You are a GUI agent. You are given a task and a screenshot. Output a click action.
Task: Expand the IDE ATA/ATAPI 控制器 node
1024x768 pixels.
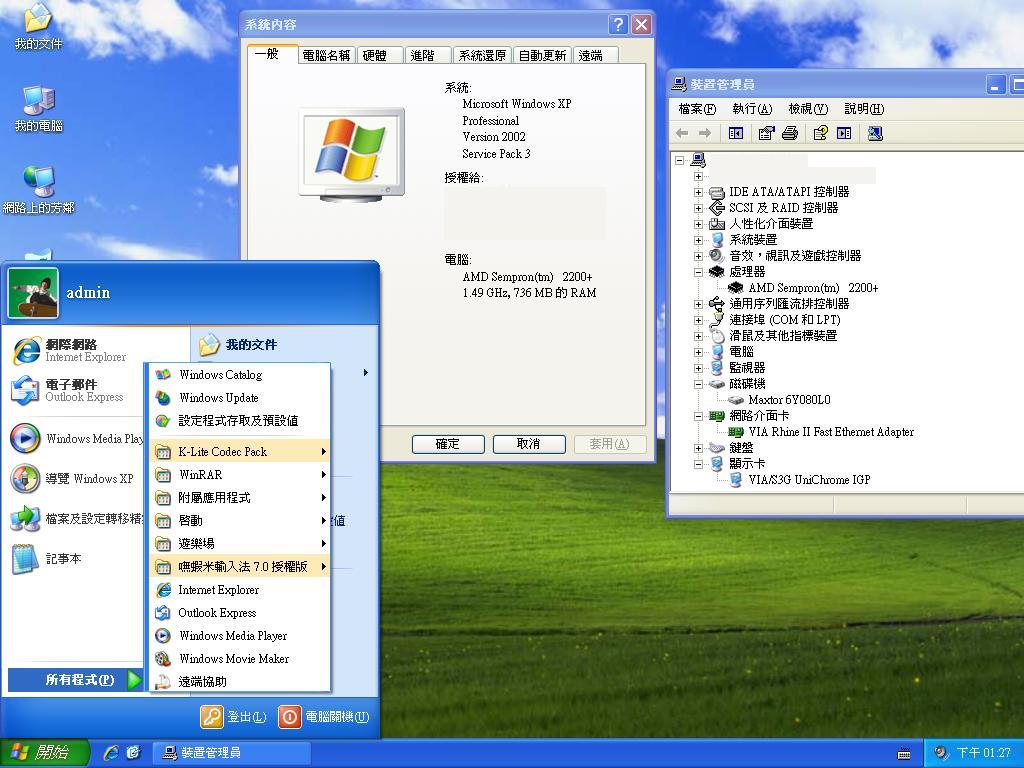(x=698, y=192)
